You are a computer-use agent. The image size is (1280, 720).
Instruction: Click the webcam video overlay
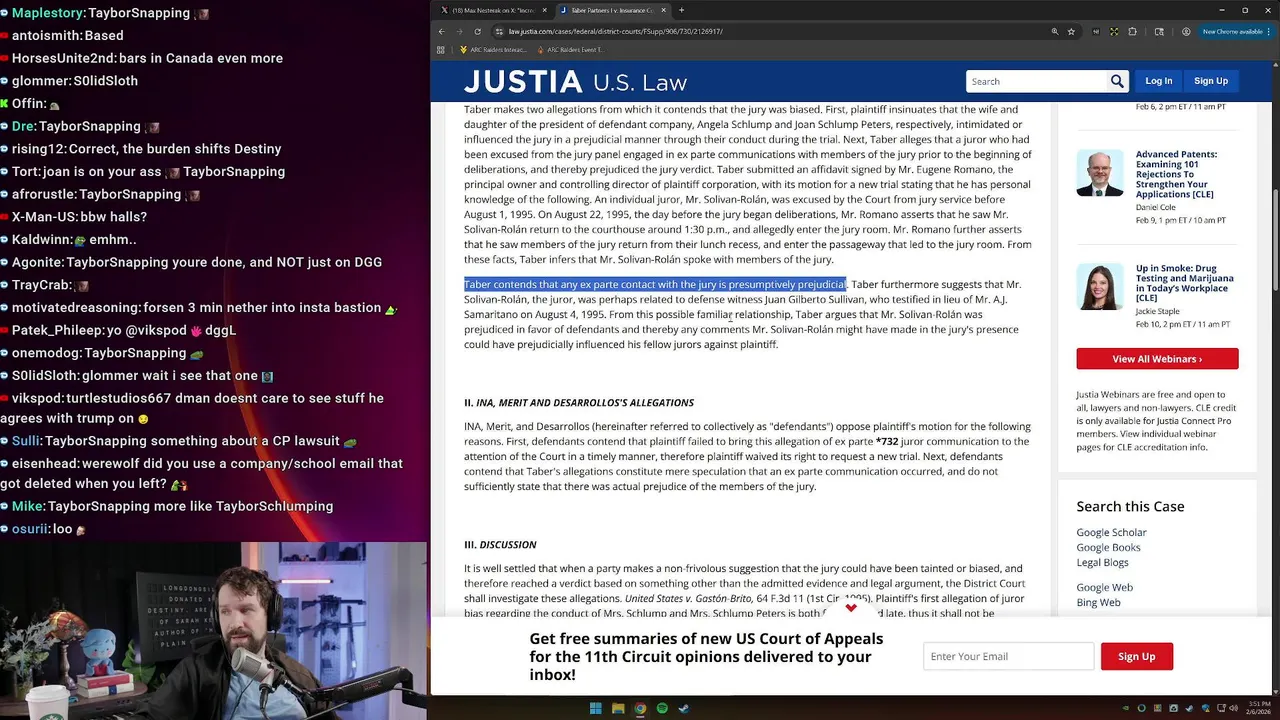tap(214, 631)
